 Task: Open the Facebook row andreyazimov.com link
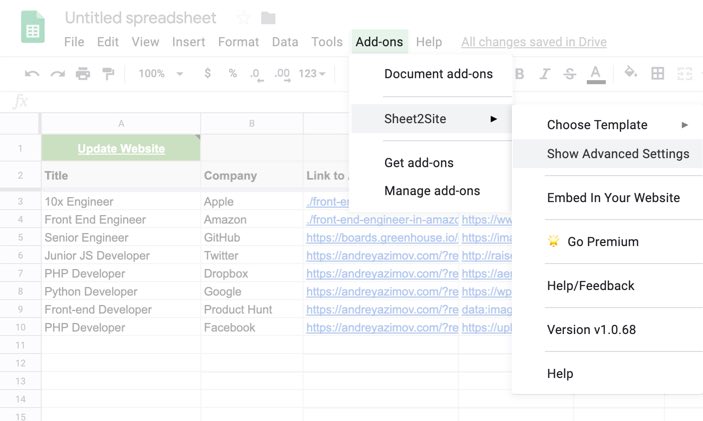[x=382, y=327]
